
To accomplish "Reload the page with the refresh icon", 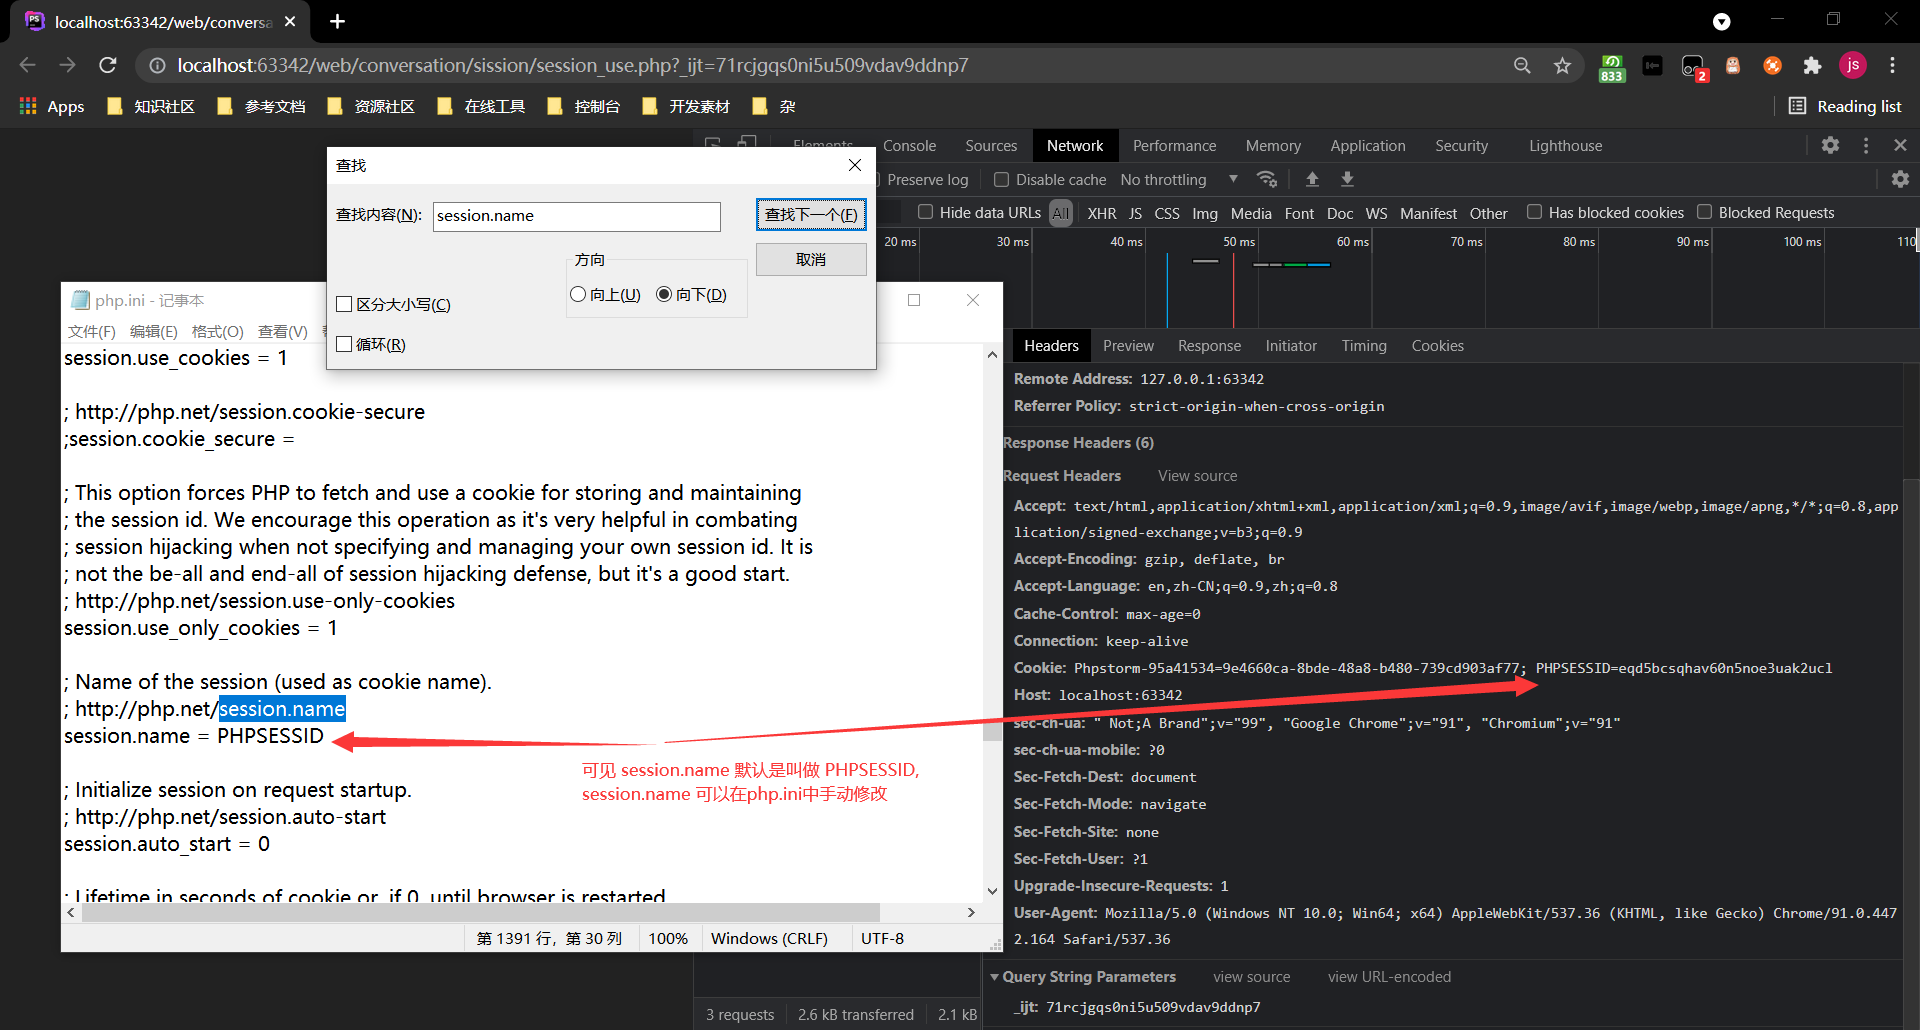I will (x=108, y=65).
